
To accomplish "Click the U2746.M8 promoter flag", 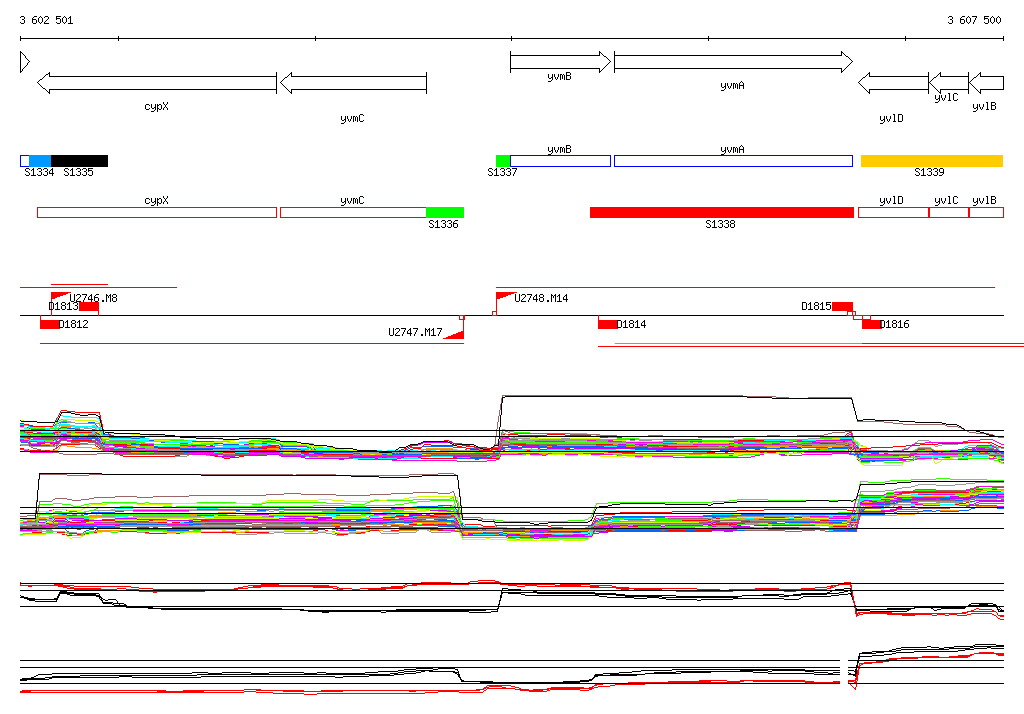I will [59, 297].
